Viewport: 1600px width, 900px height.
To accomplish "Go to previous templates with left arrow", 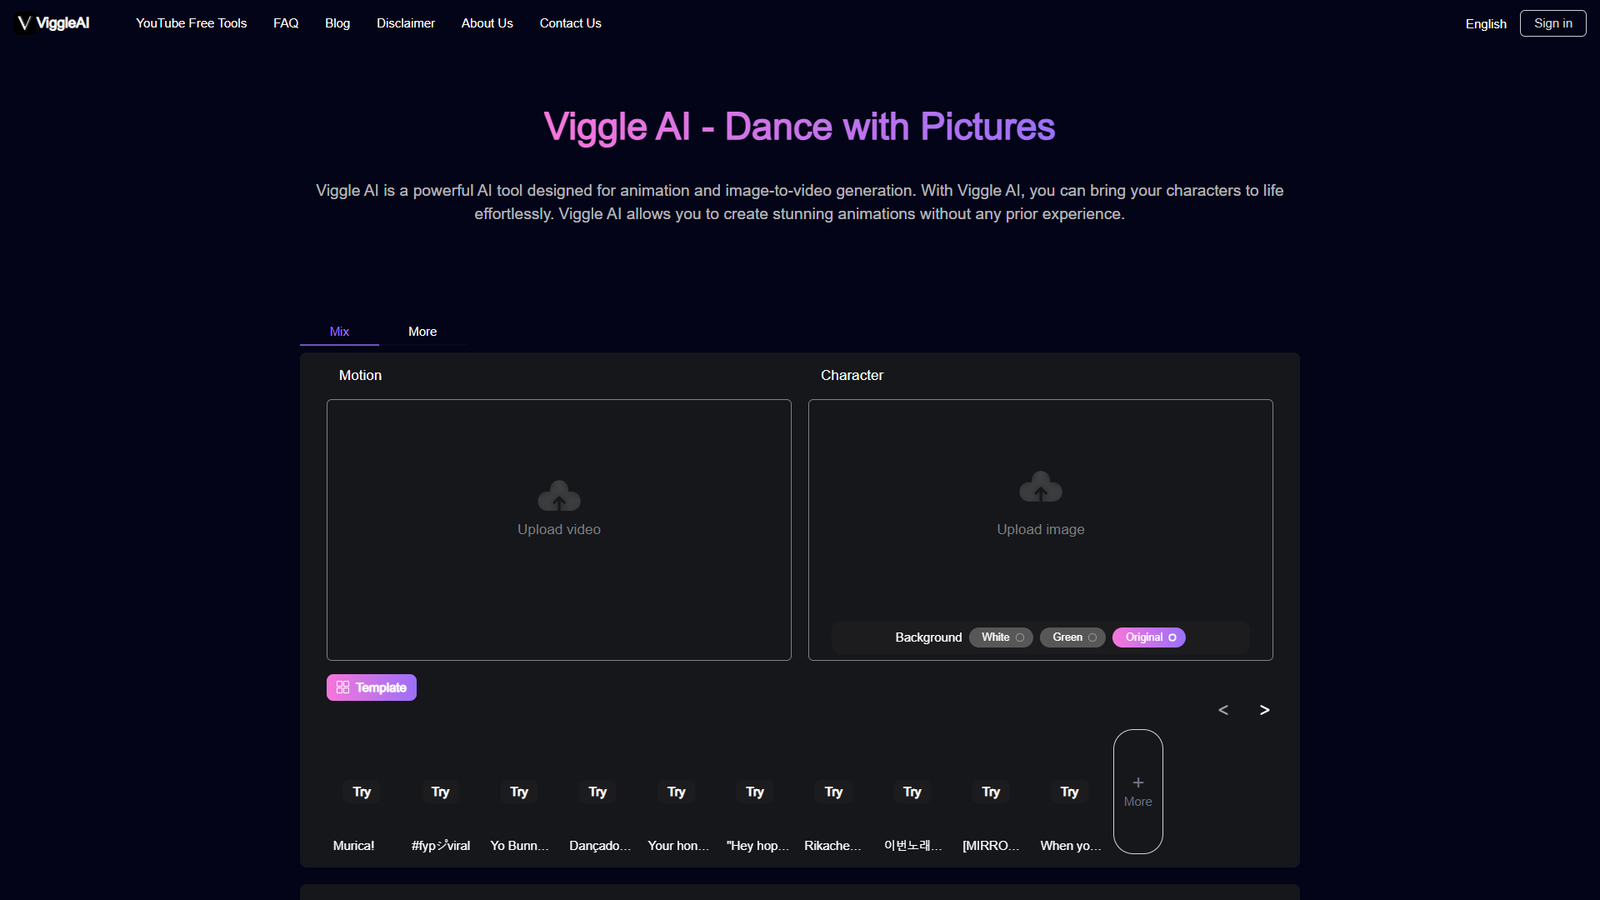I will click(1223, 710).
